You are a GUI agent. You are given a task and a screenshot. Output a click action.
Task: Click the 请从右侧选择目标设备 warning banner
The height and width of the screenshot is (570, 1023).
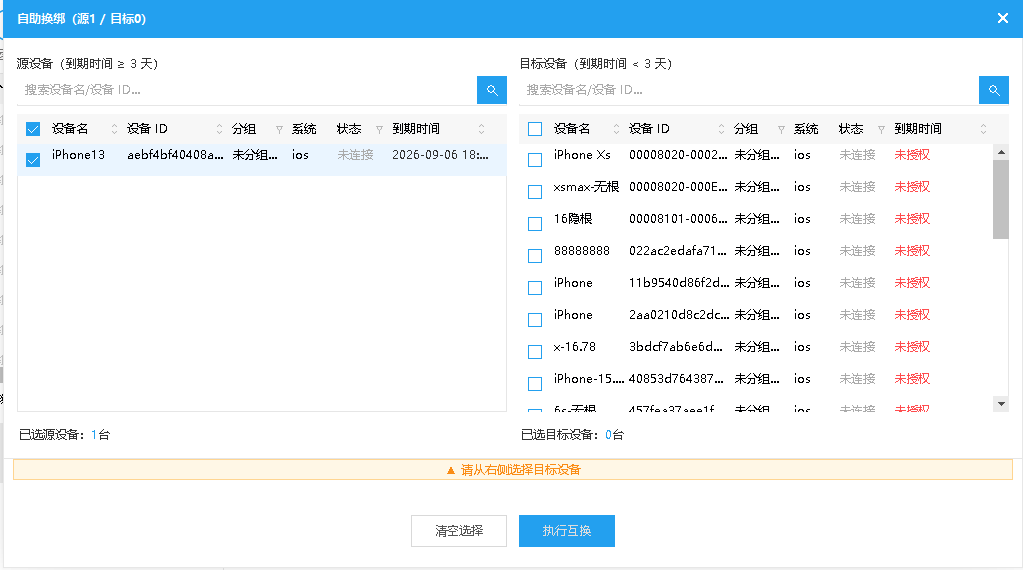click(x=513, y=470)
